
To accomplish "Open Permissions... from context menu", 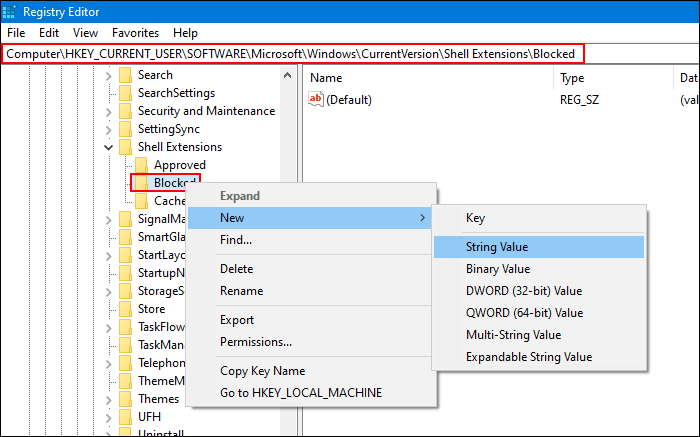I will tap(310, 342).
